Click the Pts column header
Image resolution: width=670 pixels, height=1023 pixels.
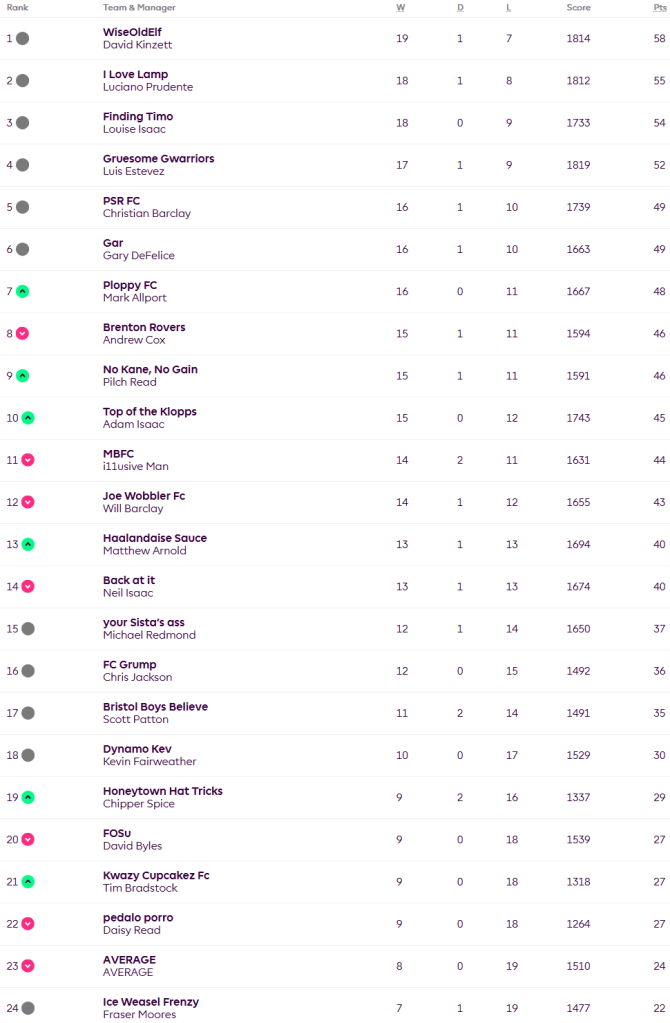point(659,7)
